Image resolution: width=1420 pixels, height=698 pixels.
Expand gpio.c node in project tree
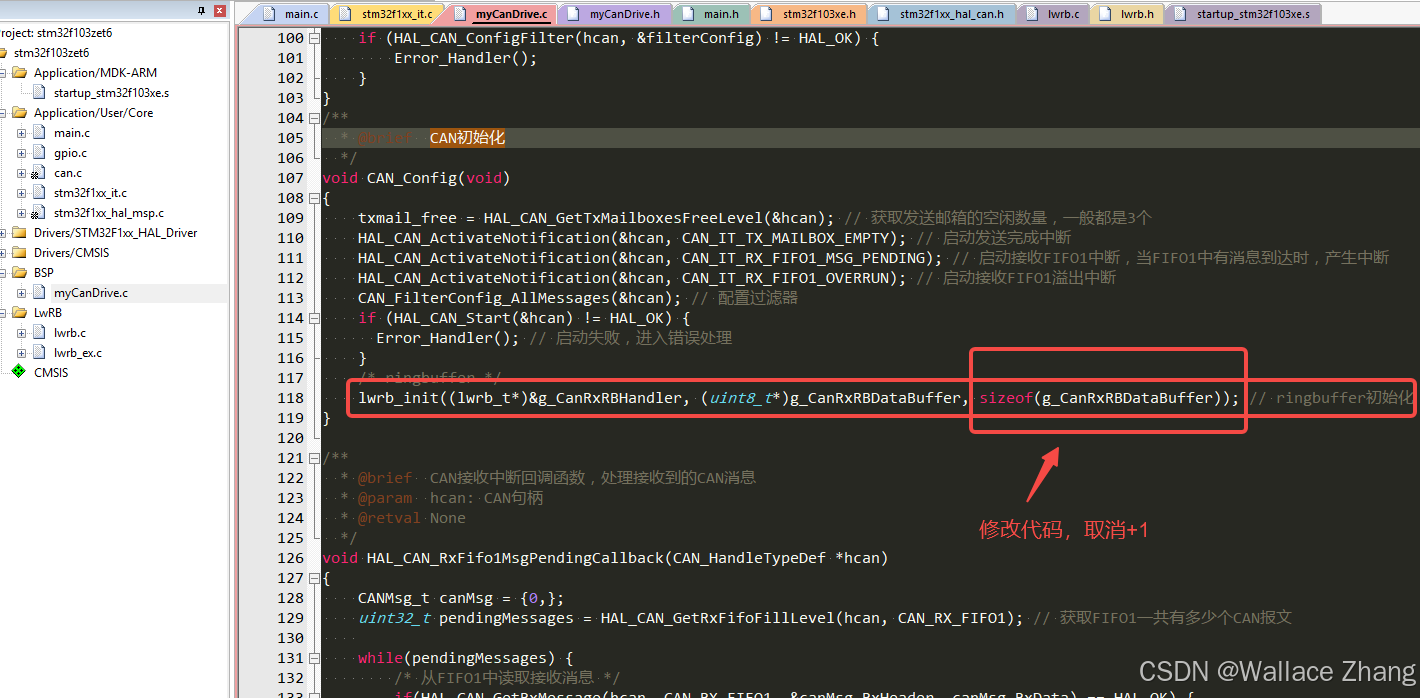click(x=21, y=153)
